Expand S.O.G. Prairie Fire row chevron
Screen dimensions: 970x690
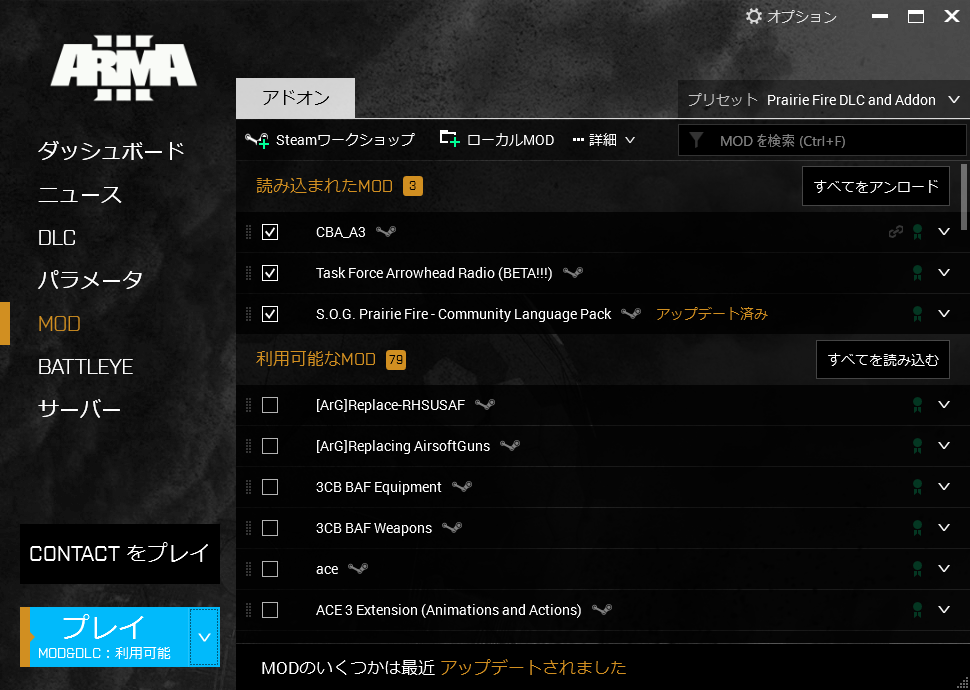943,313
